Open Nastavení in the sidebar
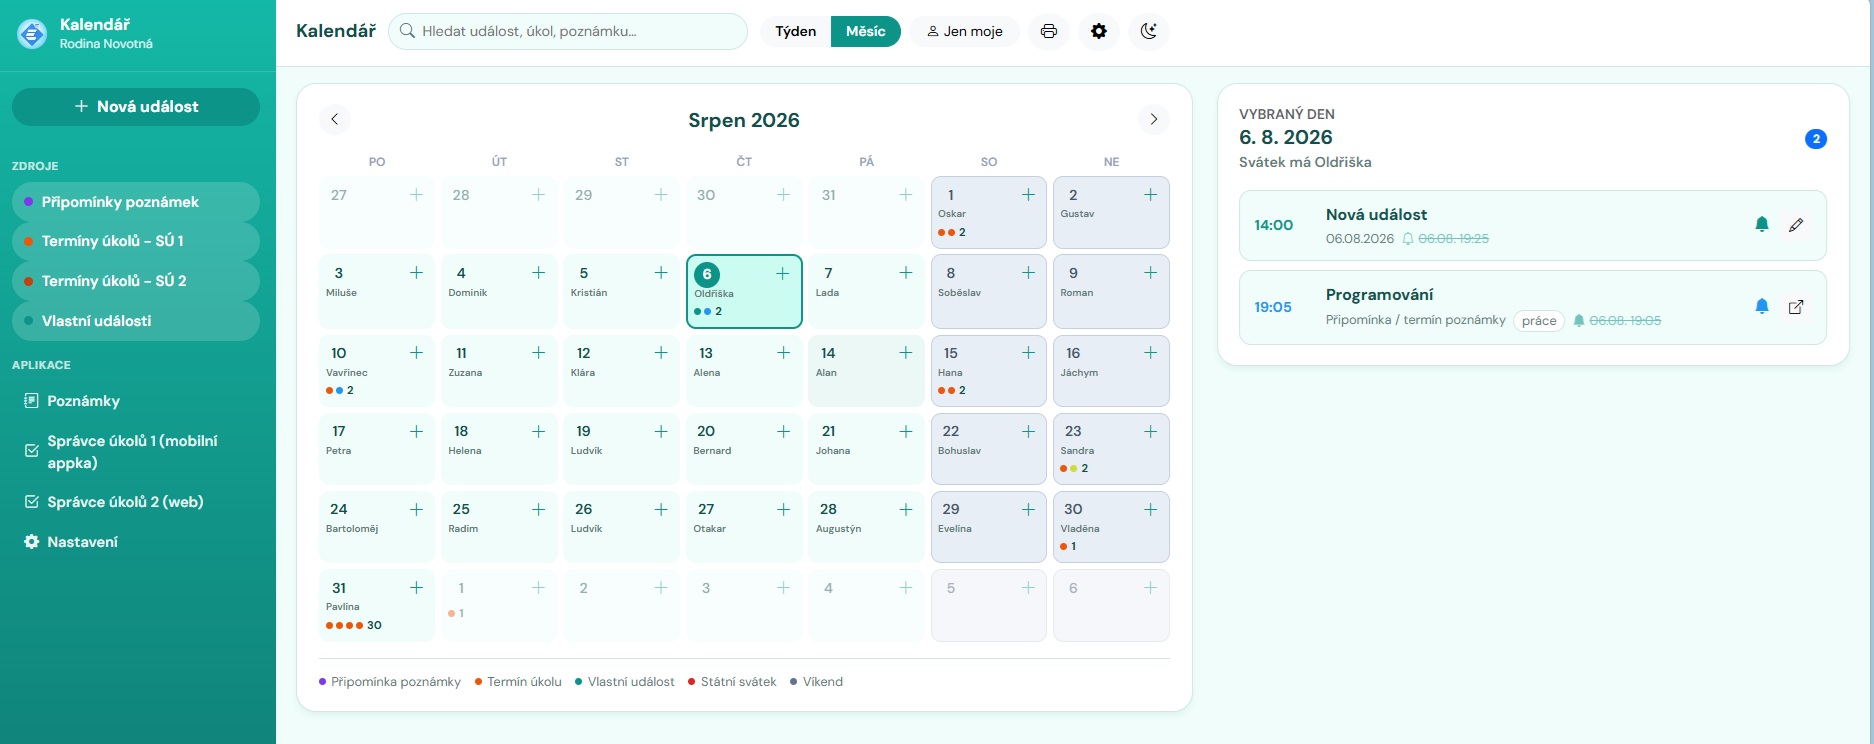 [x=136, y=542]
